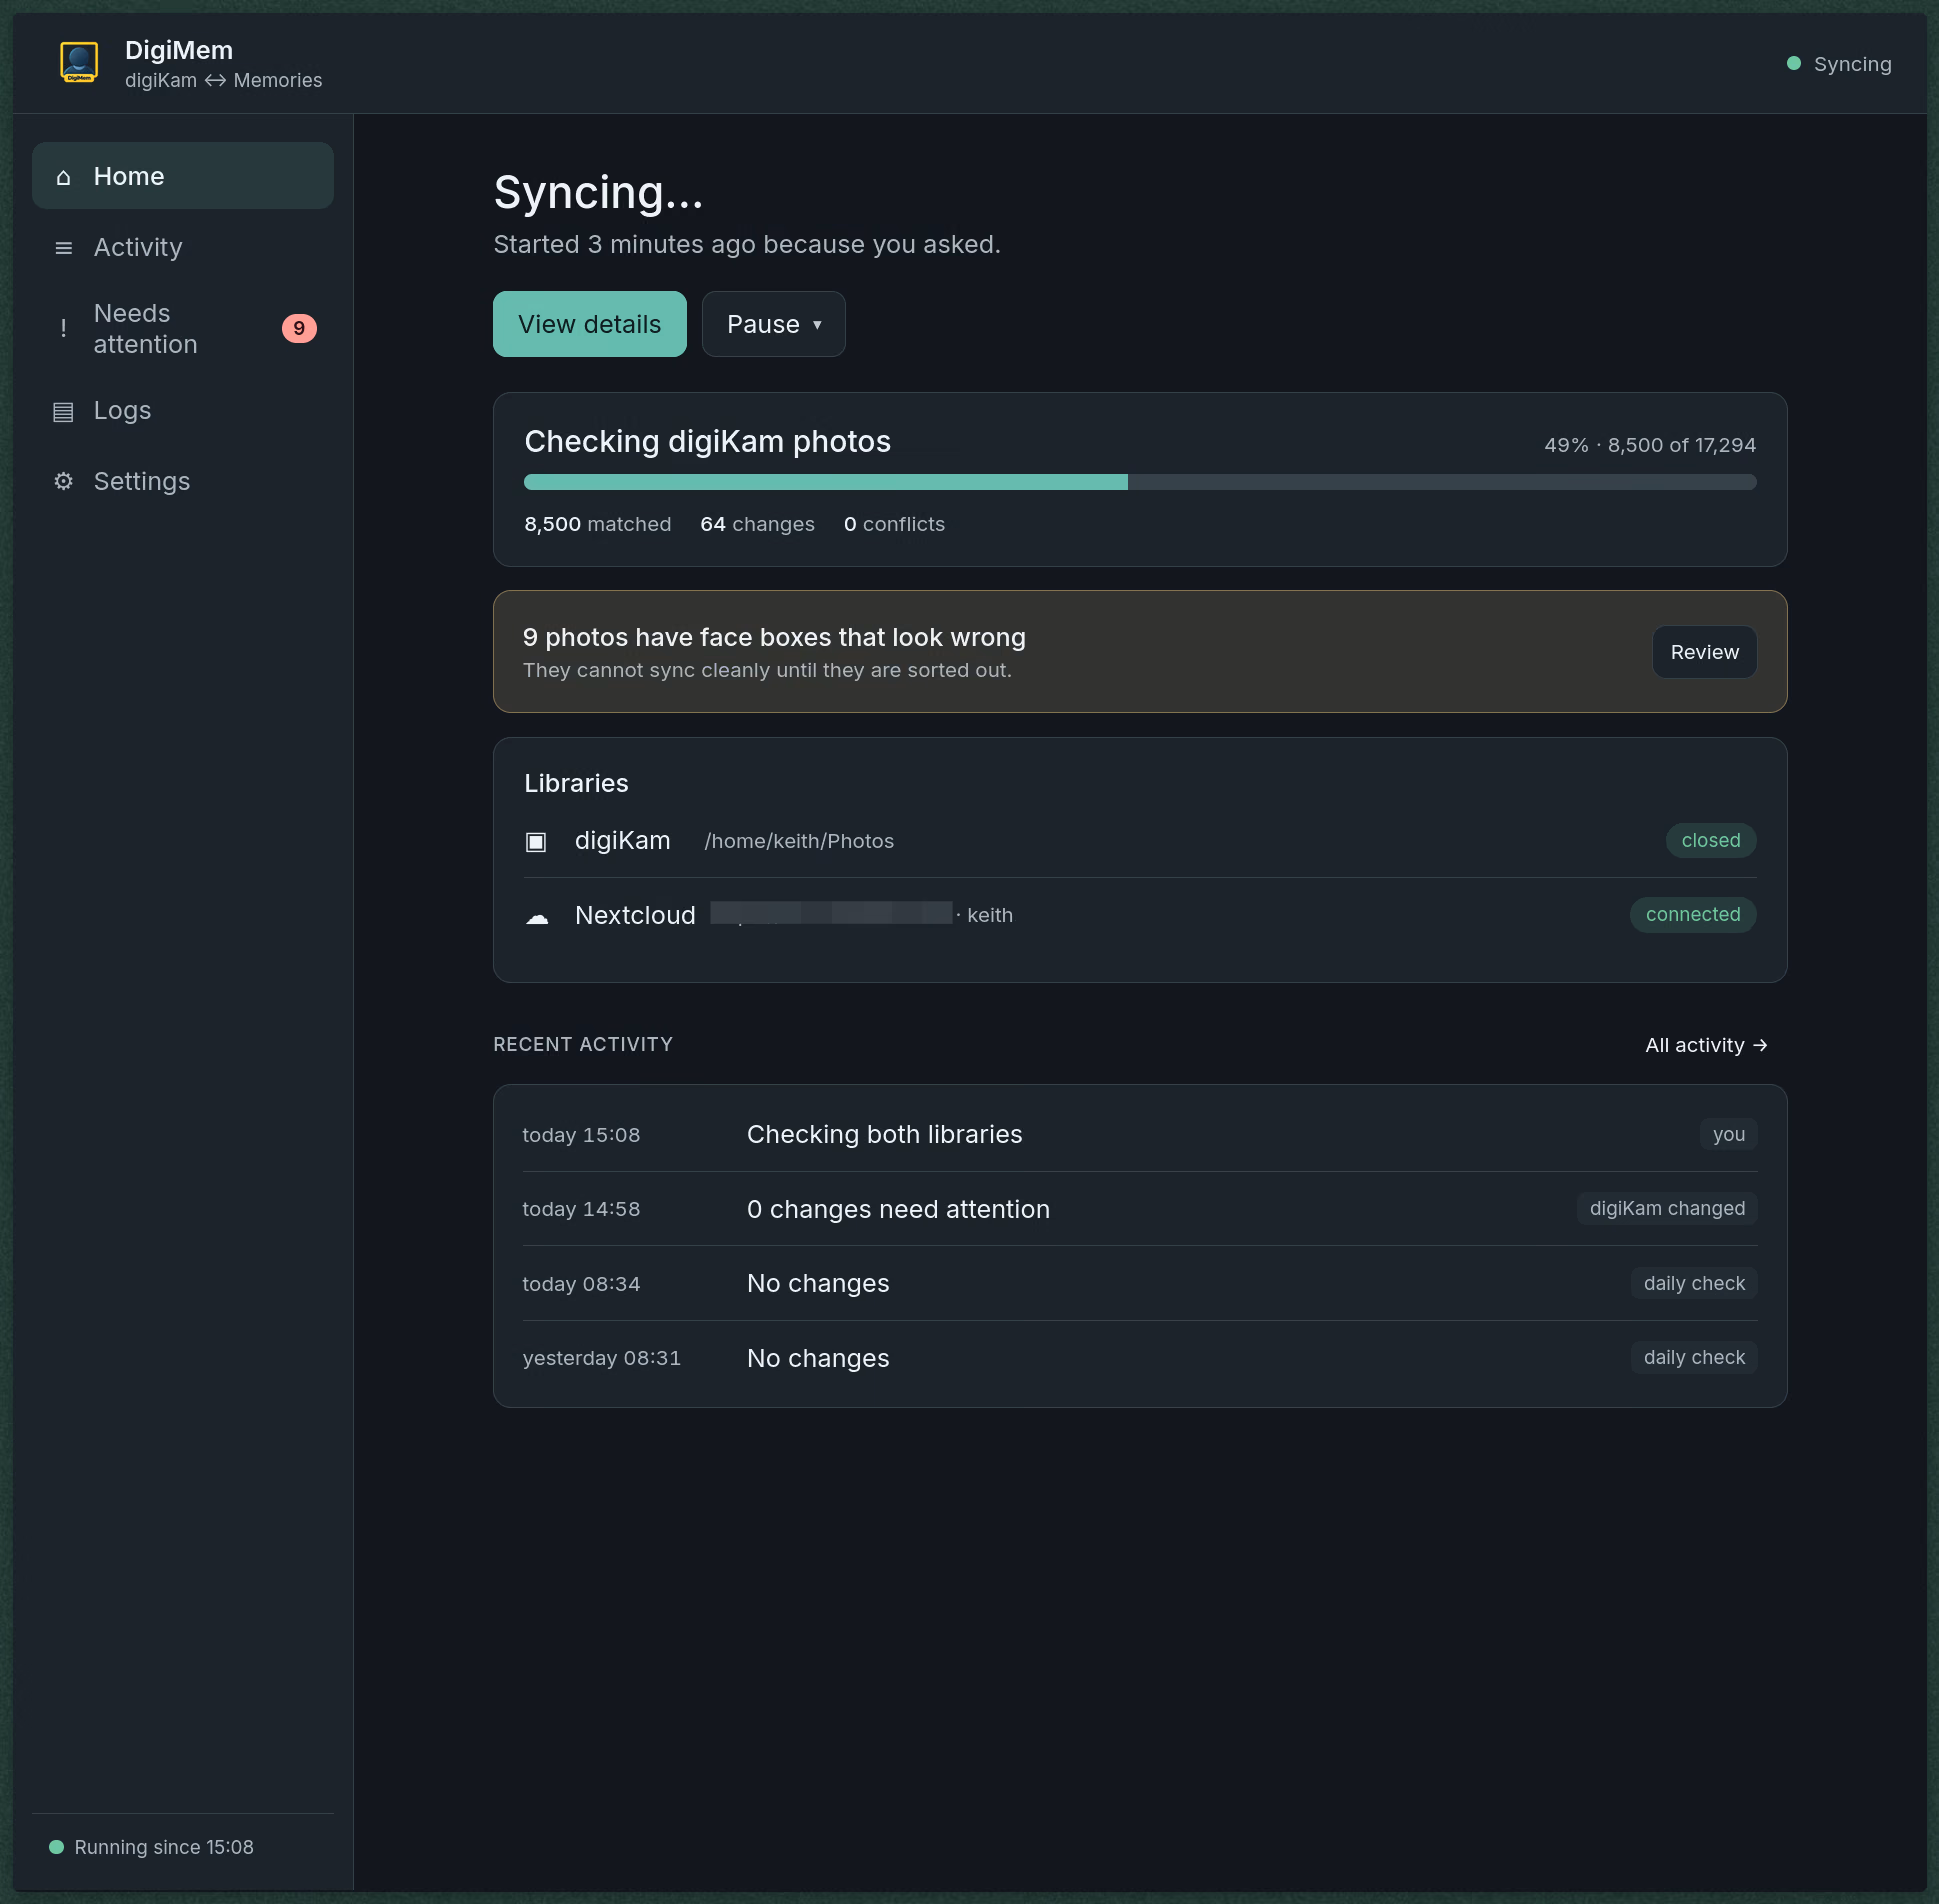Viewport: 1939px width, 1904px height.
Task: Click the 64 changes stat
Action: 757,525
